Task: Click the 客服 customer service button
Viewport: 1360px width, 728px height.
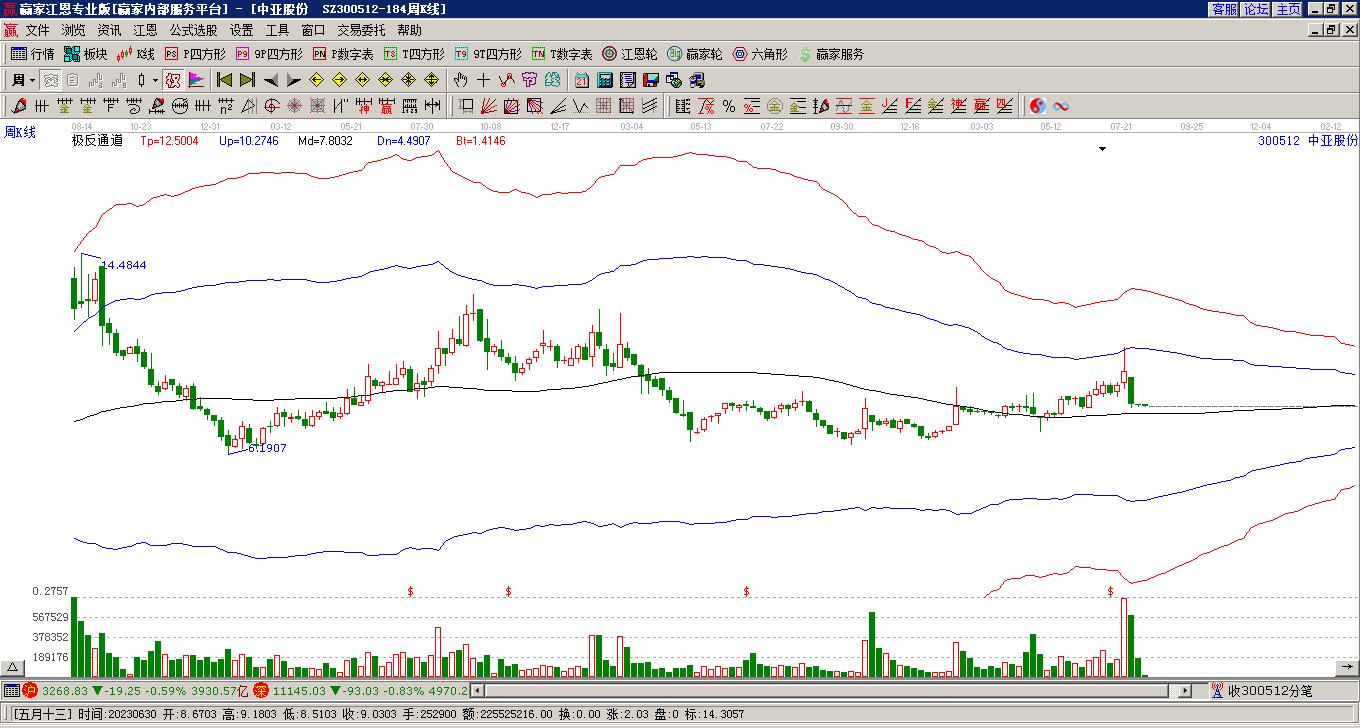Action: 1224,9
